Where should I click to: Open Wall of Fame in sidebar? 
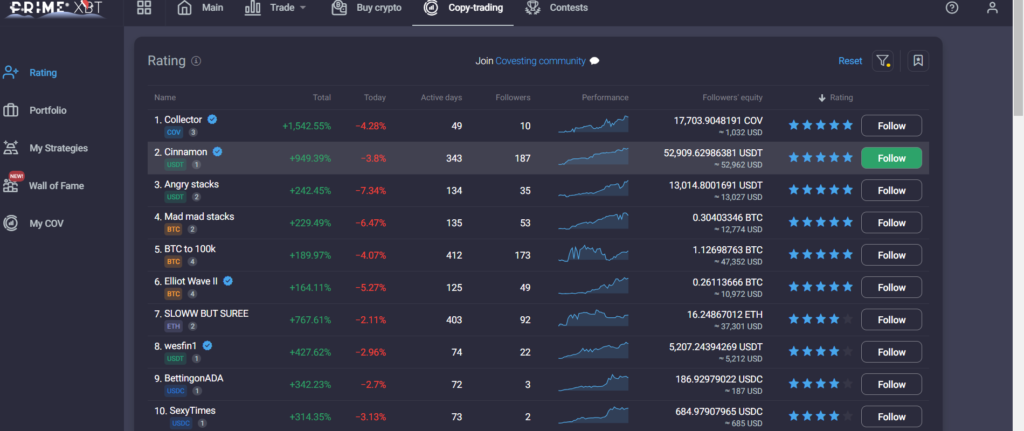click(x=56, y=186)
